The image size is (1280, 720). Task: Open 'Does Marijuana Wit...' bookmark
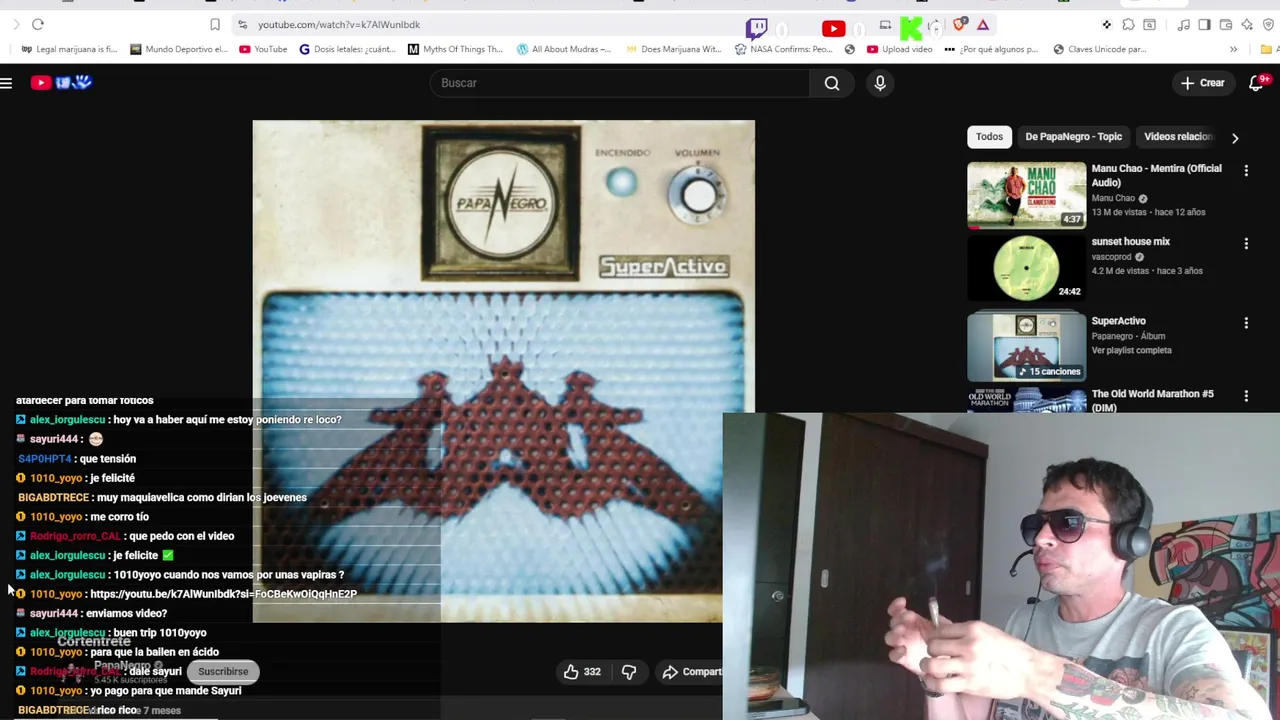(x=673, y=49)
